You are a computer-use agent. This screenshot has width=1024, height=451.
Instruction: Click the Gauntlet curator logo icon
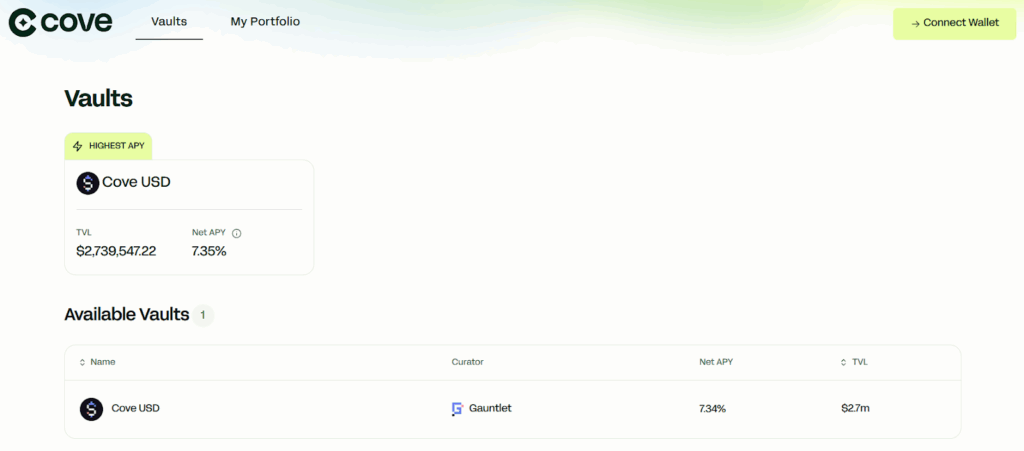(458, 409)
